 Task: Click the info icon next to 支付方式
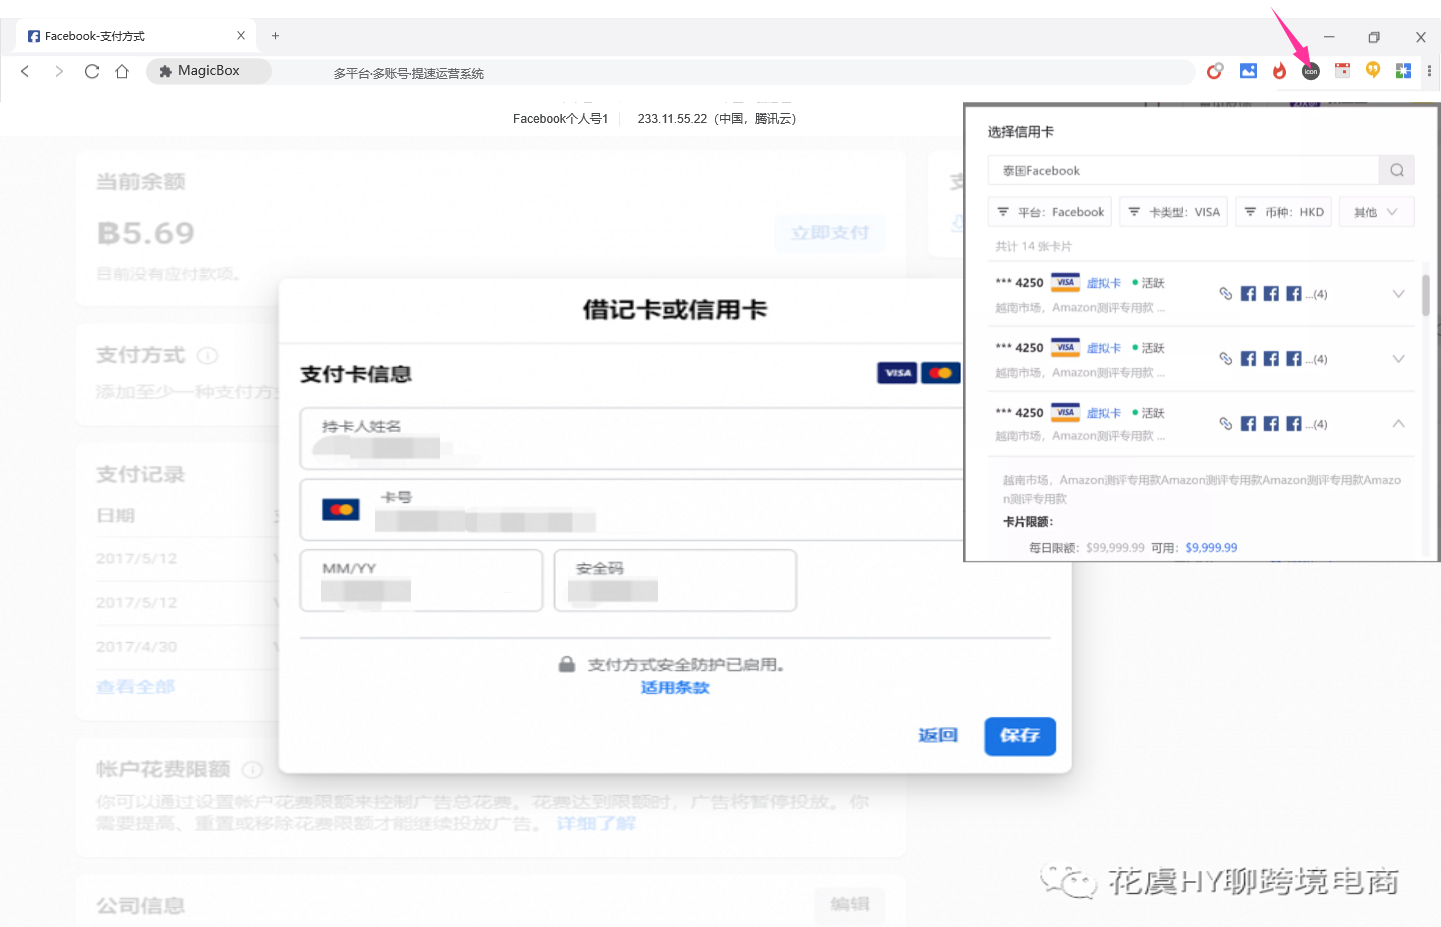tap(208, 356)
